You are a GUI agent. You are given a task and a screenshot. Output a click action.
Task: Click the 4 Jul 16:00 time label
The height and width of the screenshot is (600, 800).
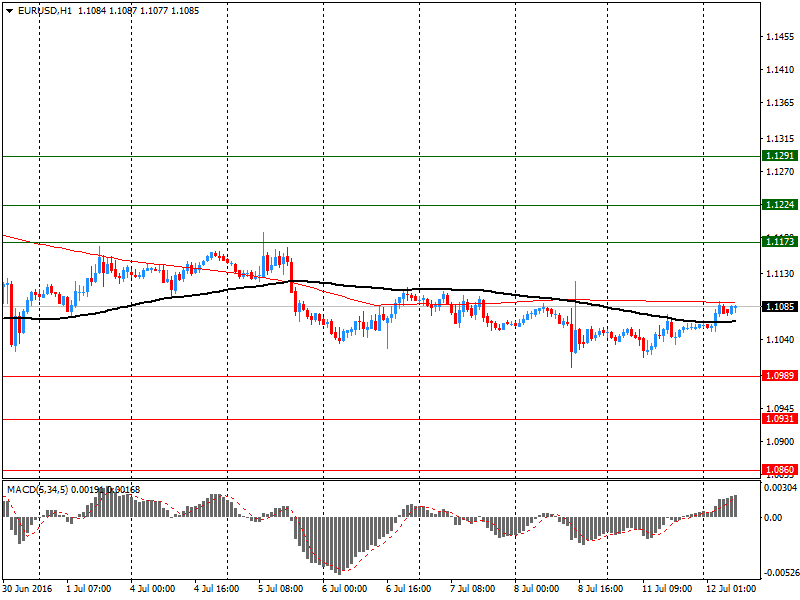coord(216,589)
